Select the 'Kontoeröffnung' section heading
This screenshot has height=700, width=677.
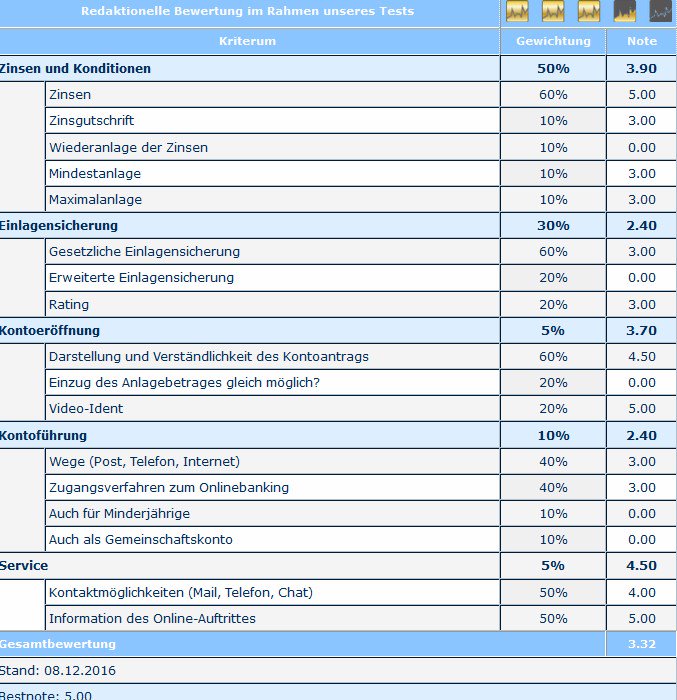click(50, 330)
